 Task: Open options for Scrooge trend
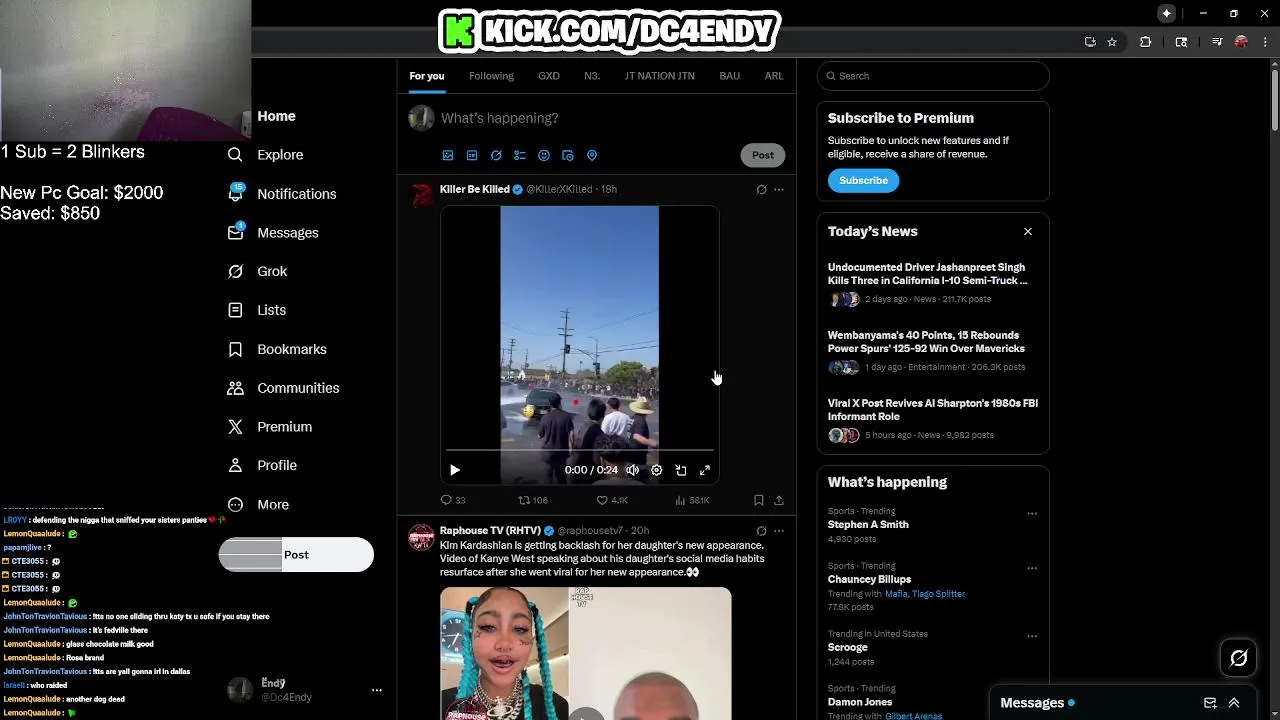point(1032,636)
